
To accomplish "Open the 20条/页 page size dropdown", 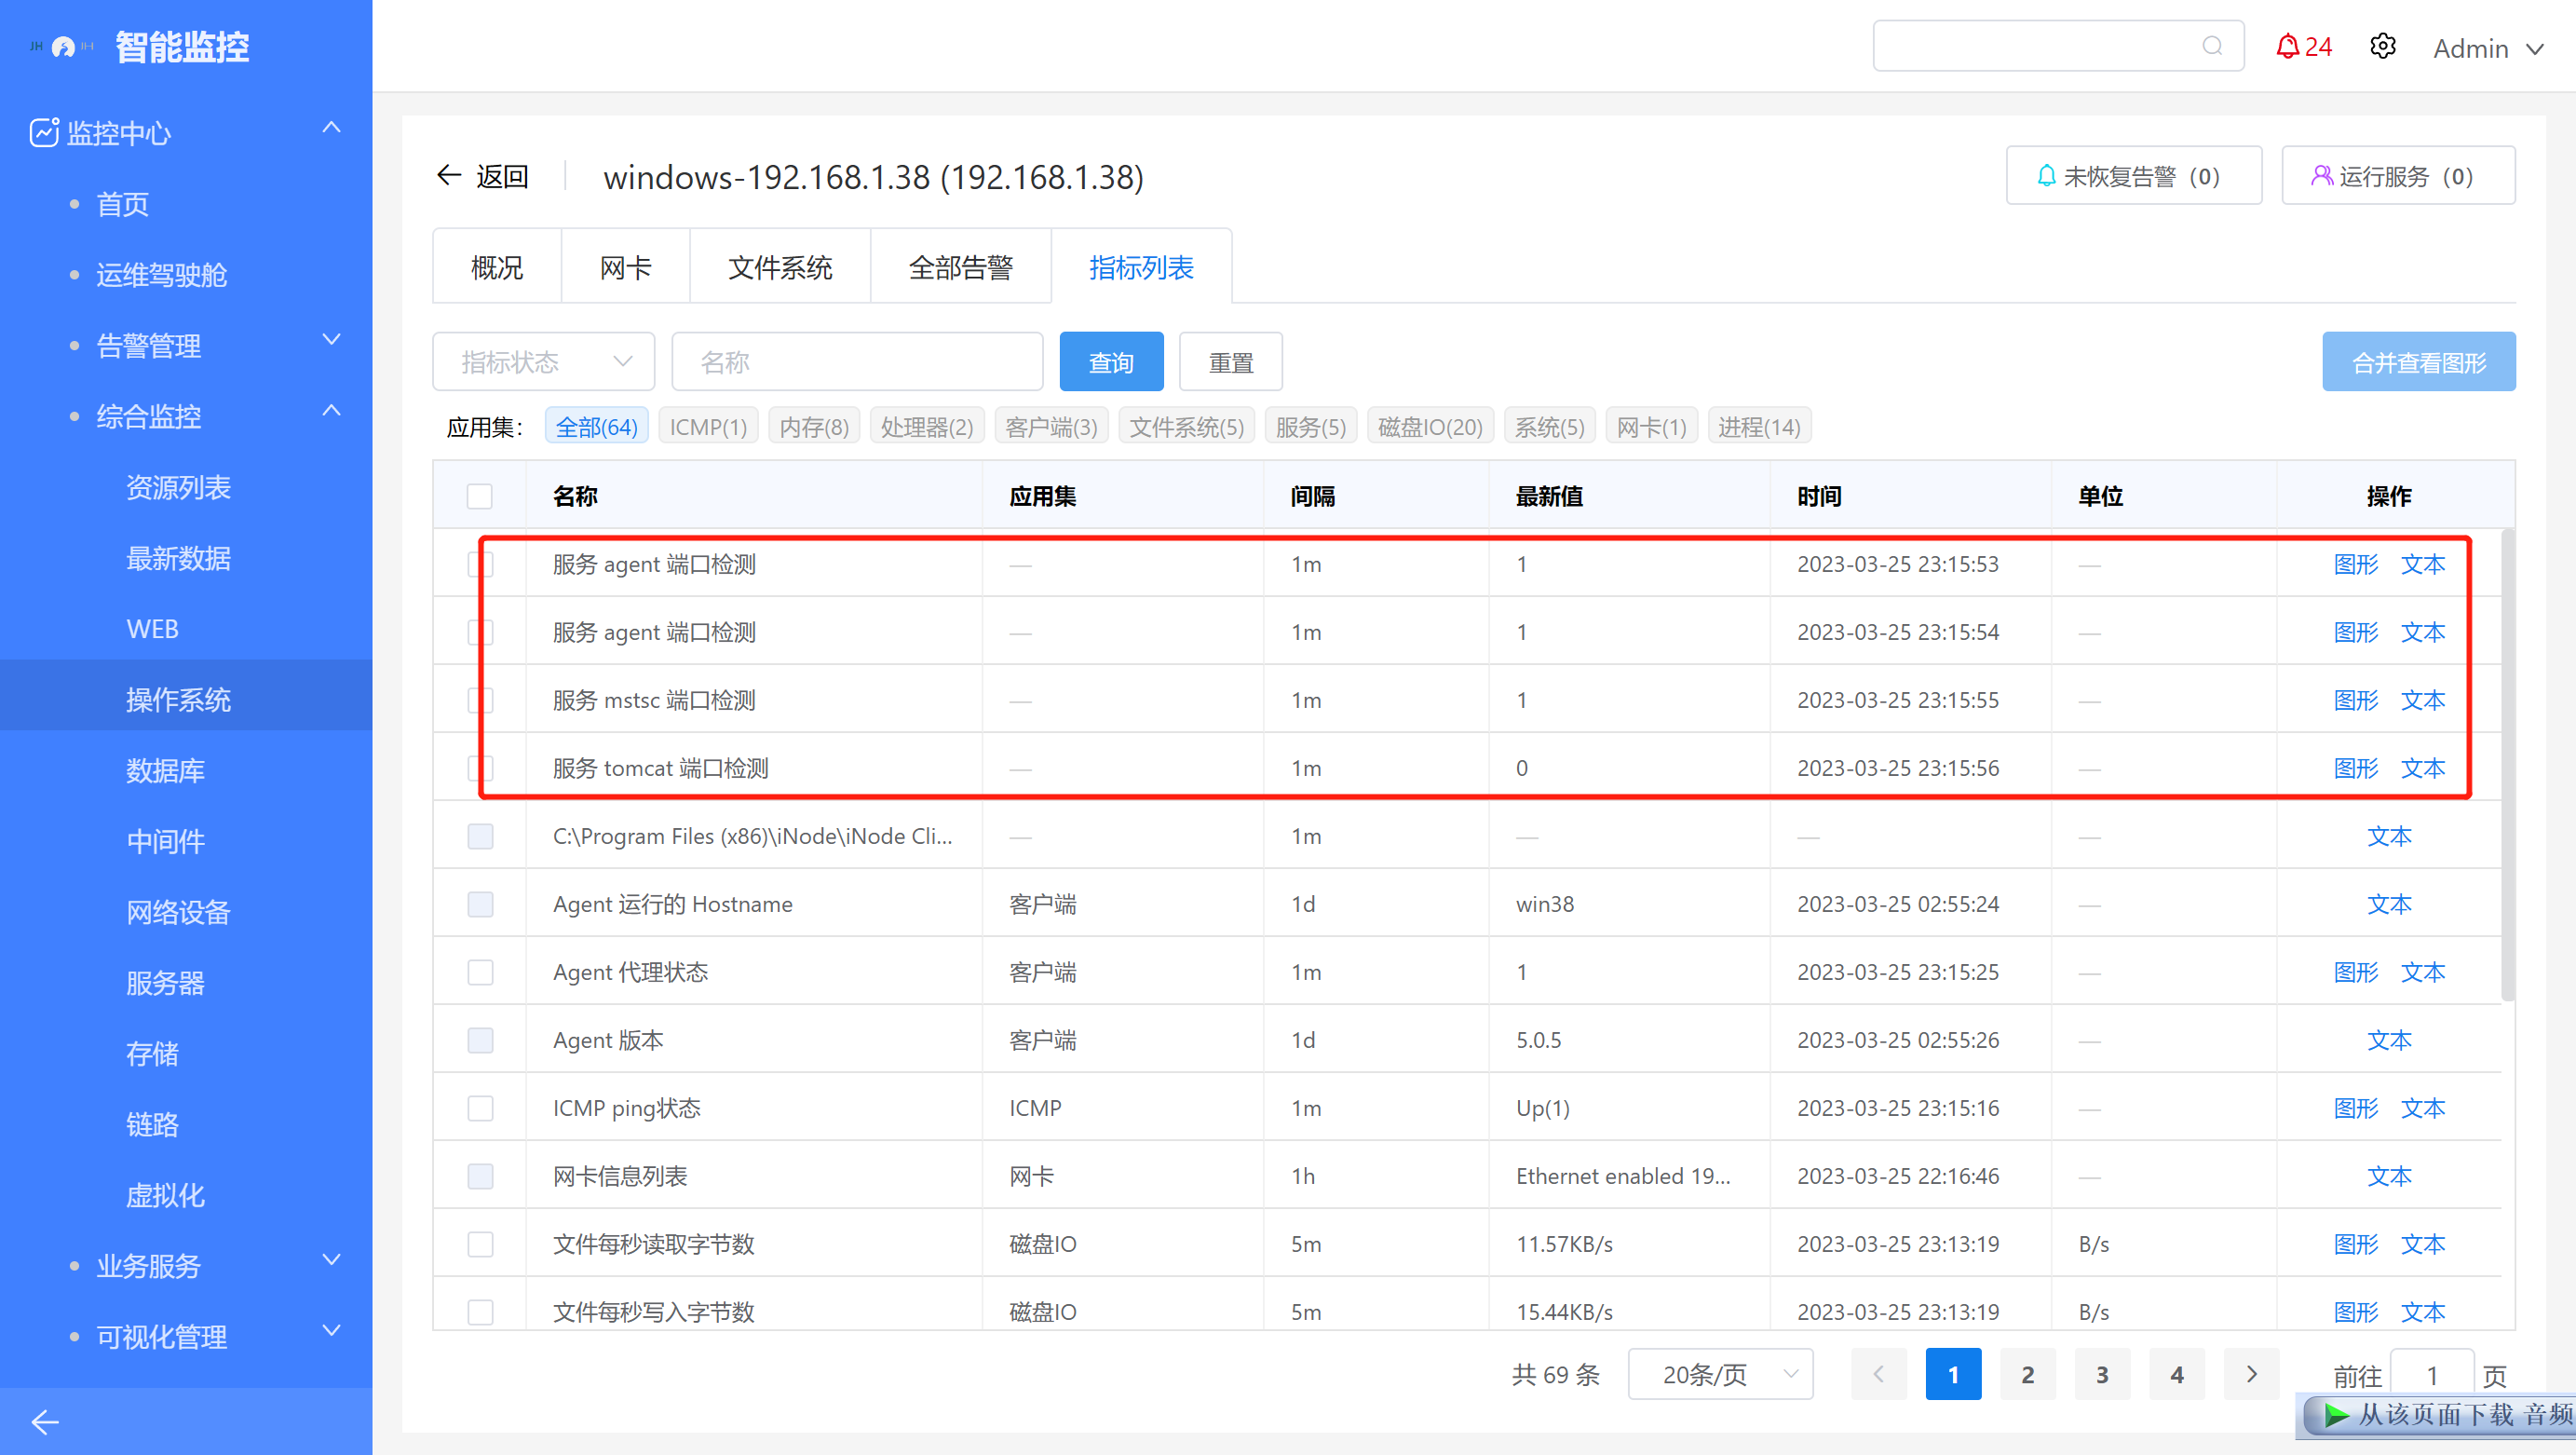I will (1720, 1374).
